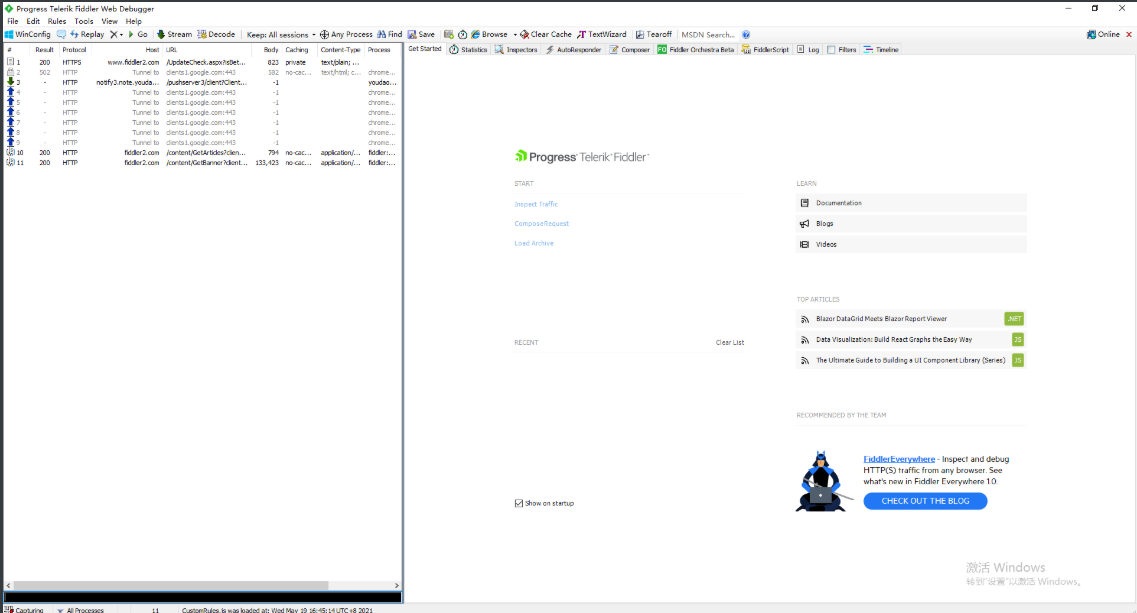Click the FiddlerEverywhere hyperlink
This screenshot has height=613, width=1137.
tap(898, 458)
